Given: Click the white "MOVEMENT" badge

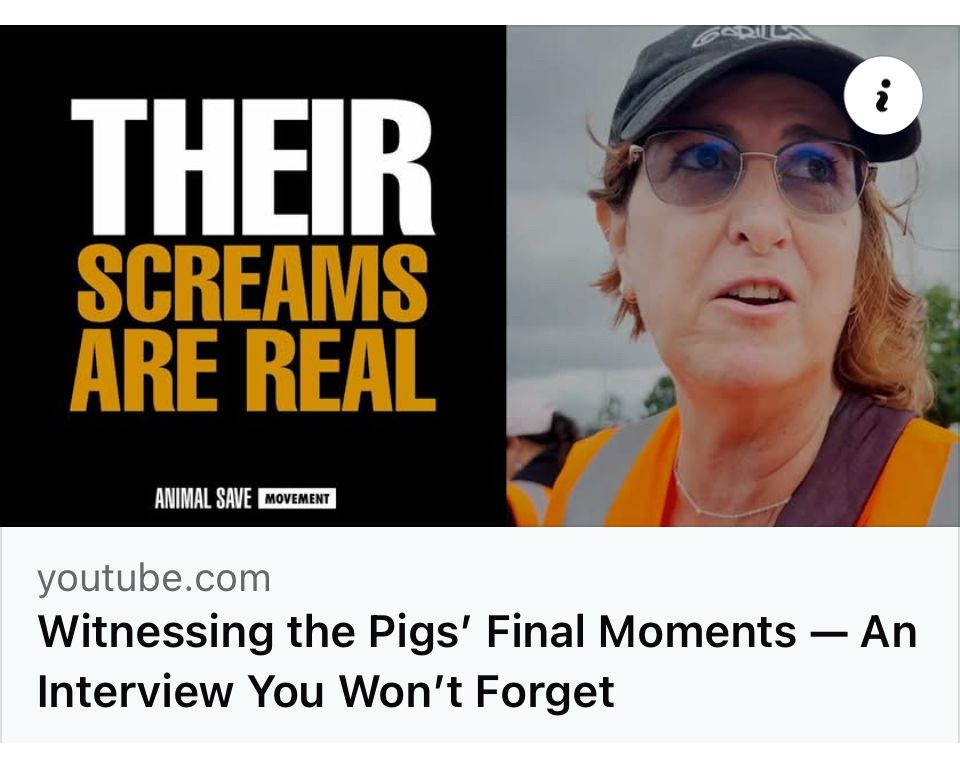Looking at the screenshot, I should (x=297, y=499).
